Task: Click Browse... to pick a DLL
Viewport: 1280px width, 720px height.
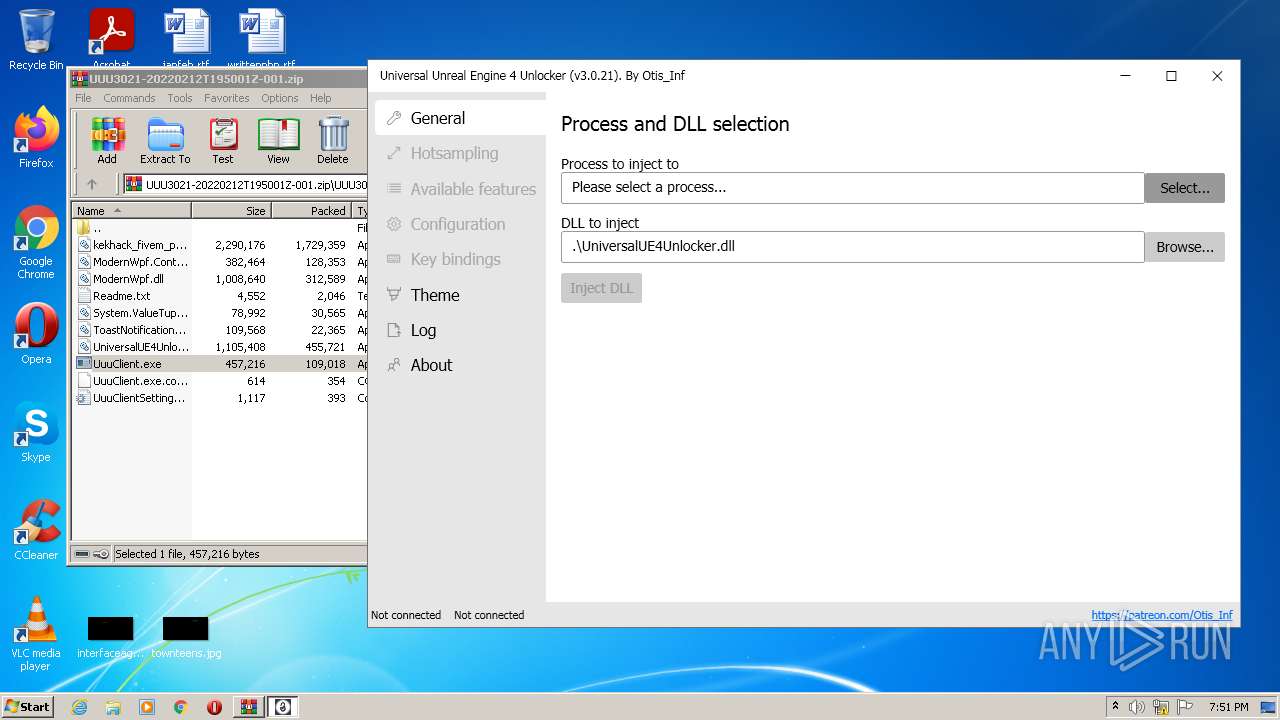Action: point(1184,247)
